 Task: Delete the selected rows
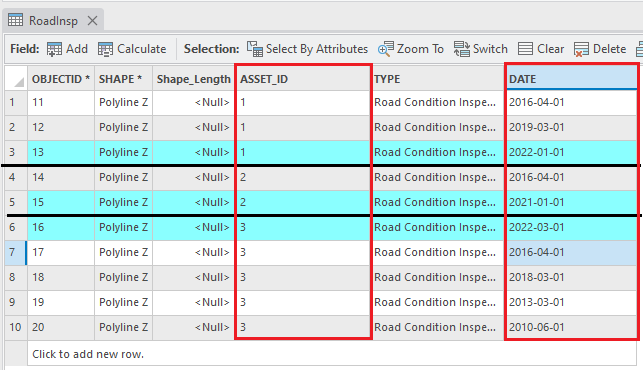(x=600, y=49)
